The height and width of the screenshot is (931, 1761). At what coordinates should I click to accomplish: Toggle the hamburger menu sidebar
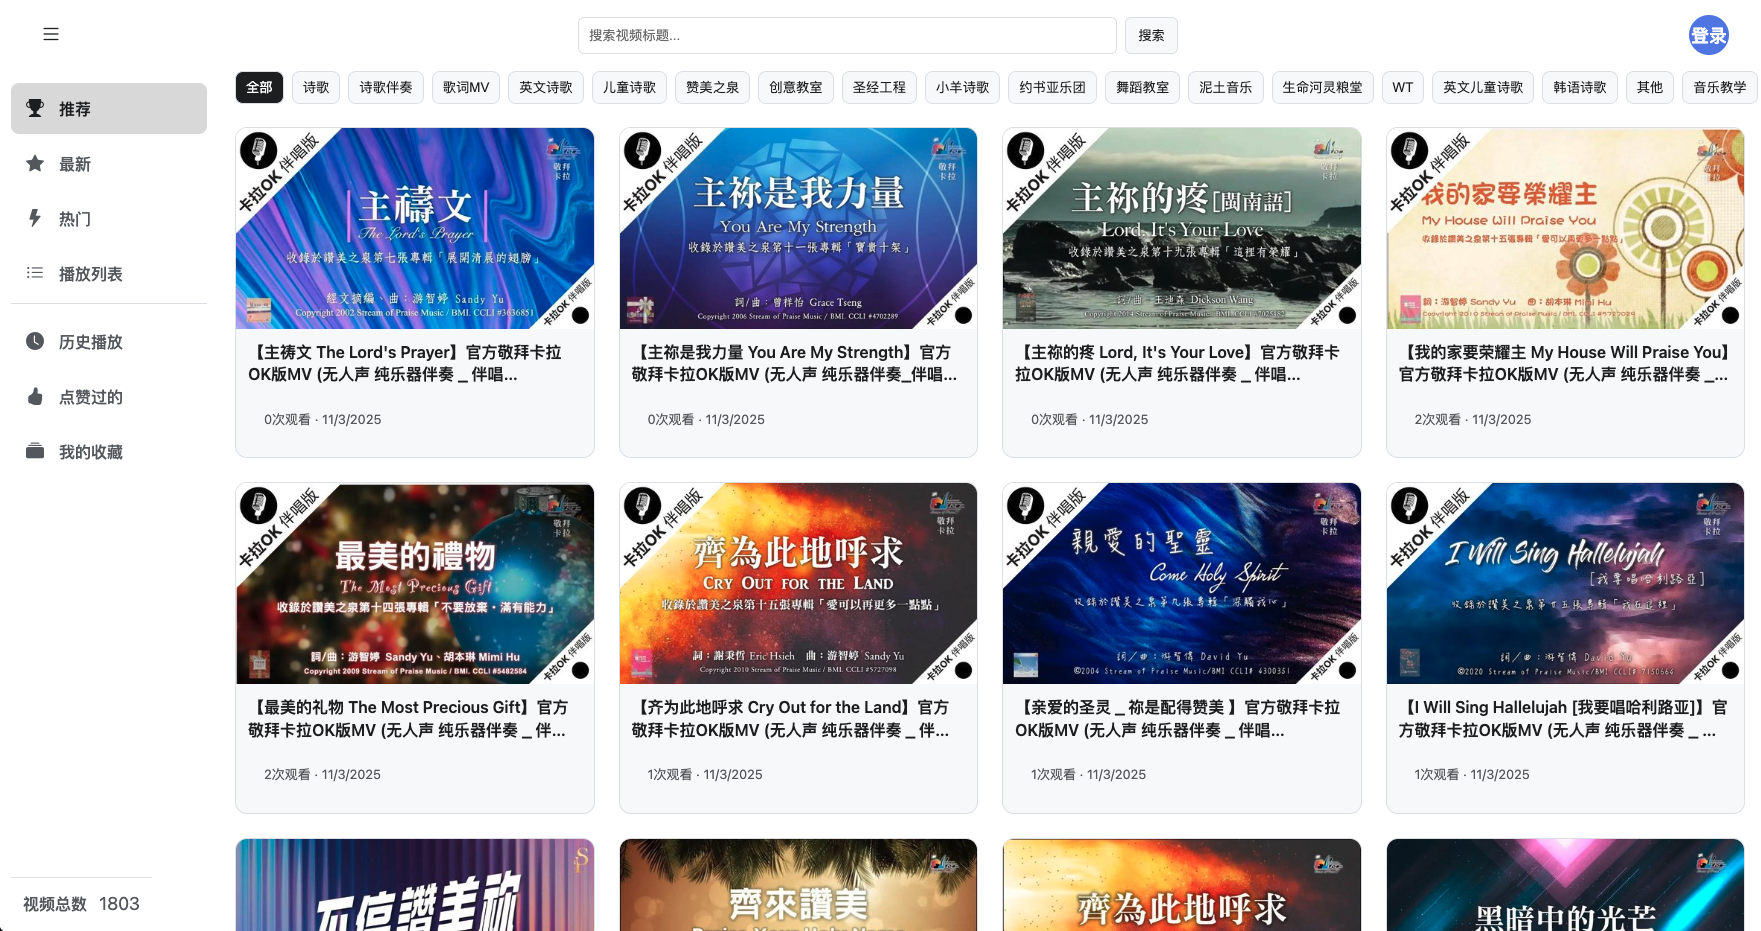click(51, 34)
